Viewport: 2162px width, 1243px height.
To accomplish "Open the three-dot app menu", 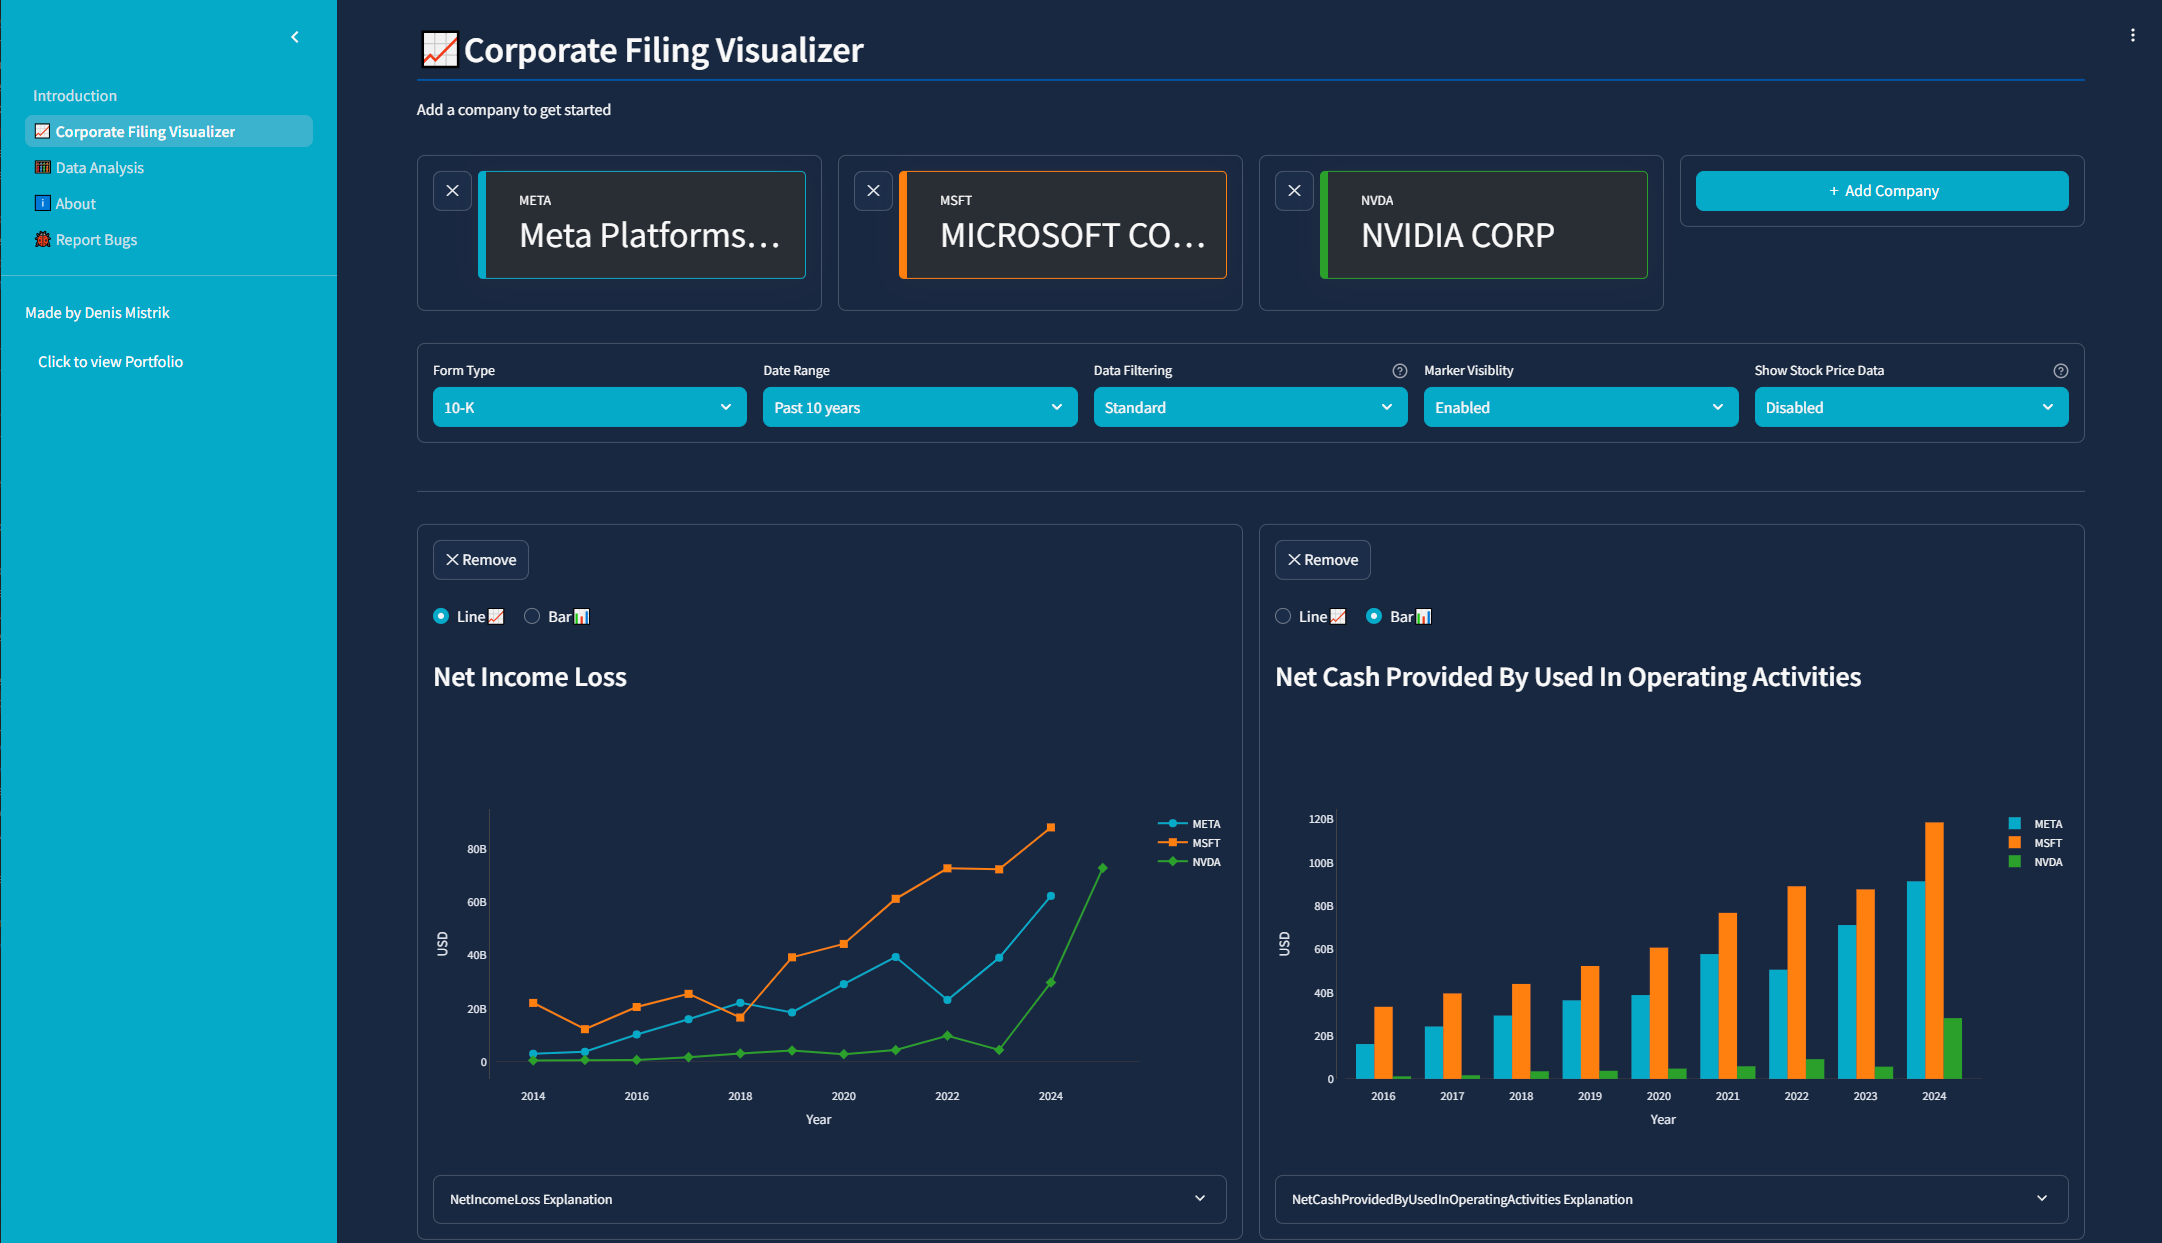I will 2132,36.
